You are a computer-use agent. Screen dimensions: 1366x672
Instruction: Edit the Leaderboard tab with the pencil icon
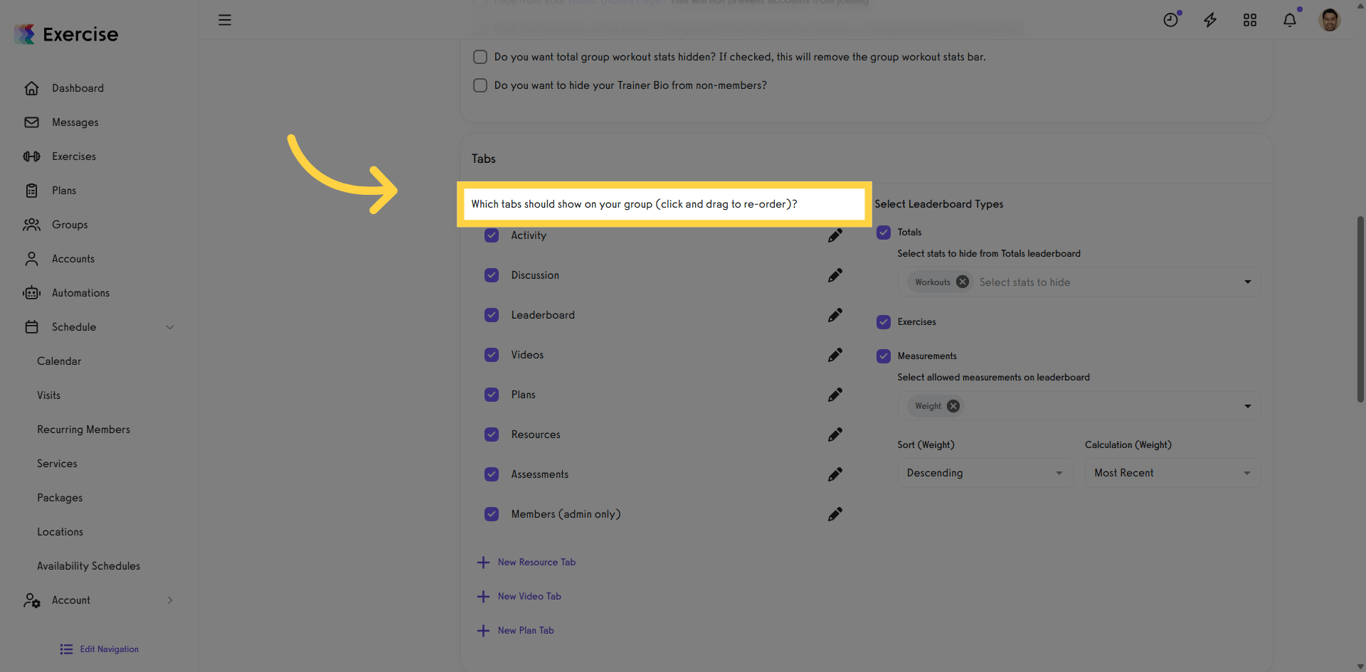[x=835, y=315]
